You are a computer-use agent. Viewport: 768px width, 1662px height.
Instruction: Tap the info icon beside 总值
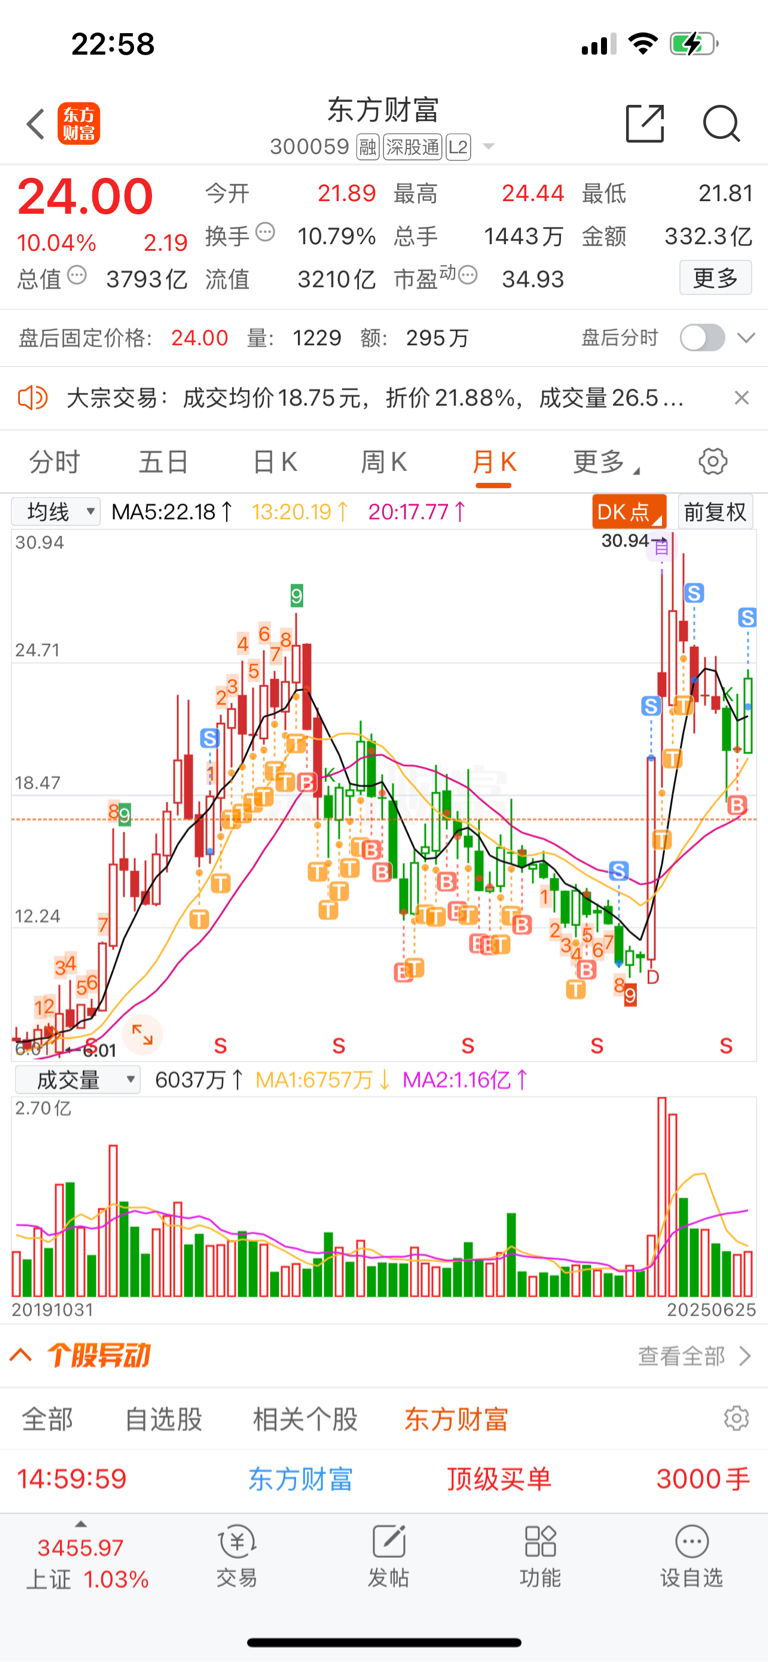tap(77, 275)
